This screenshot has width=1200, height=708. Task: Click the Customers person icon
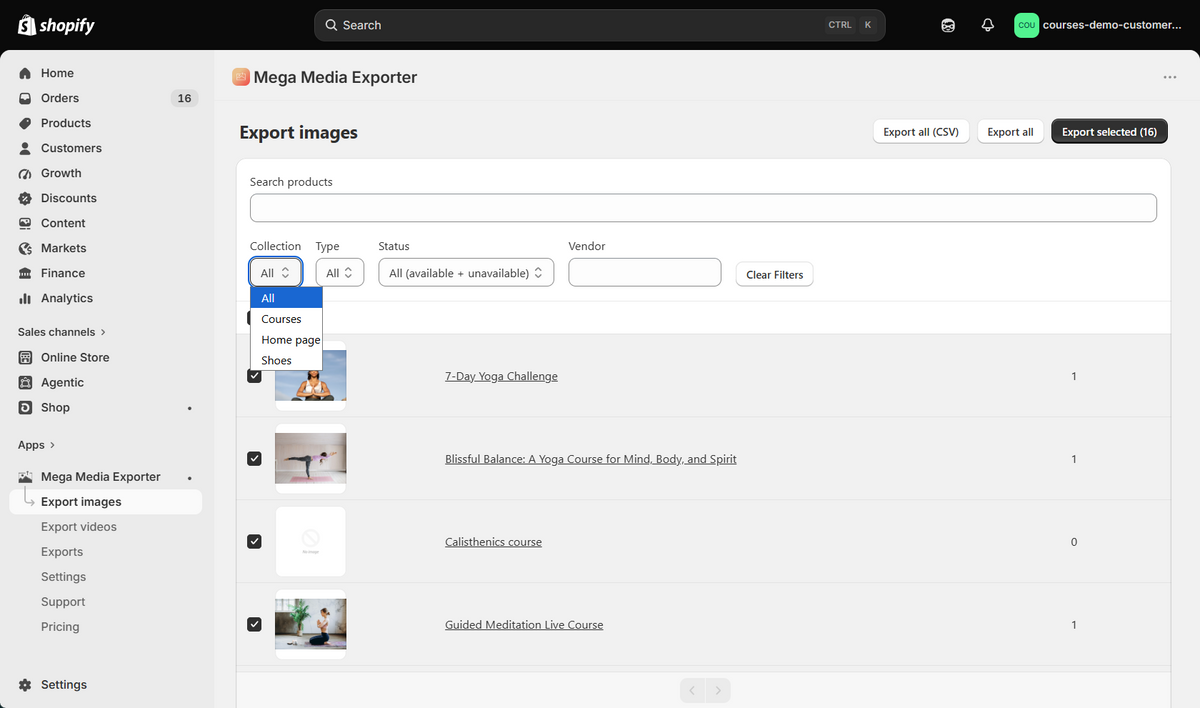point(25,148)
